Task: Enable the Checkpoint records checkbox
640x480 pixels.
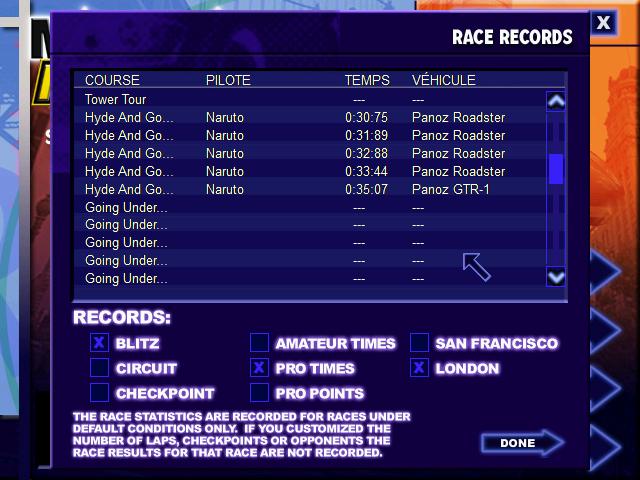Action: click(99, 393)
